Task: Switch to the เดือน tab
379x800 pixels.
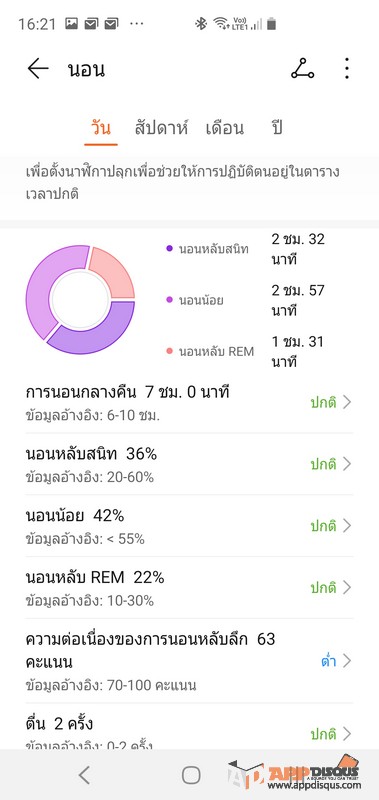Action: 224,128
